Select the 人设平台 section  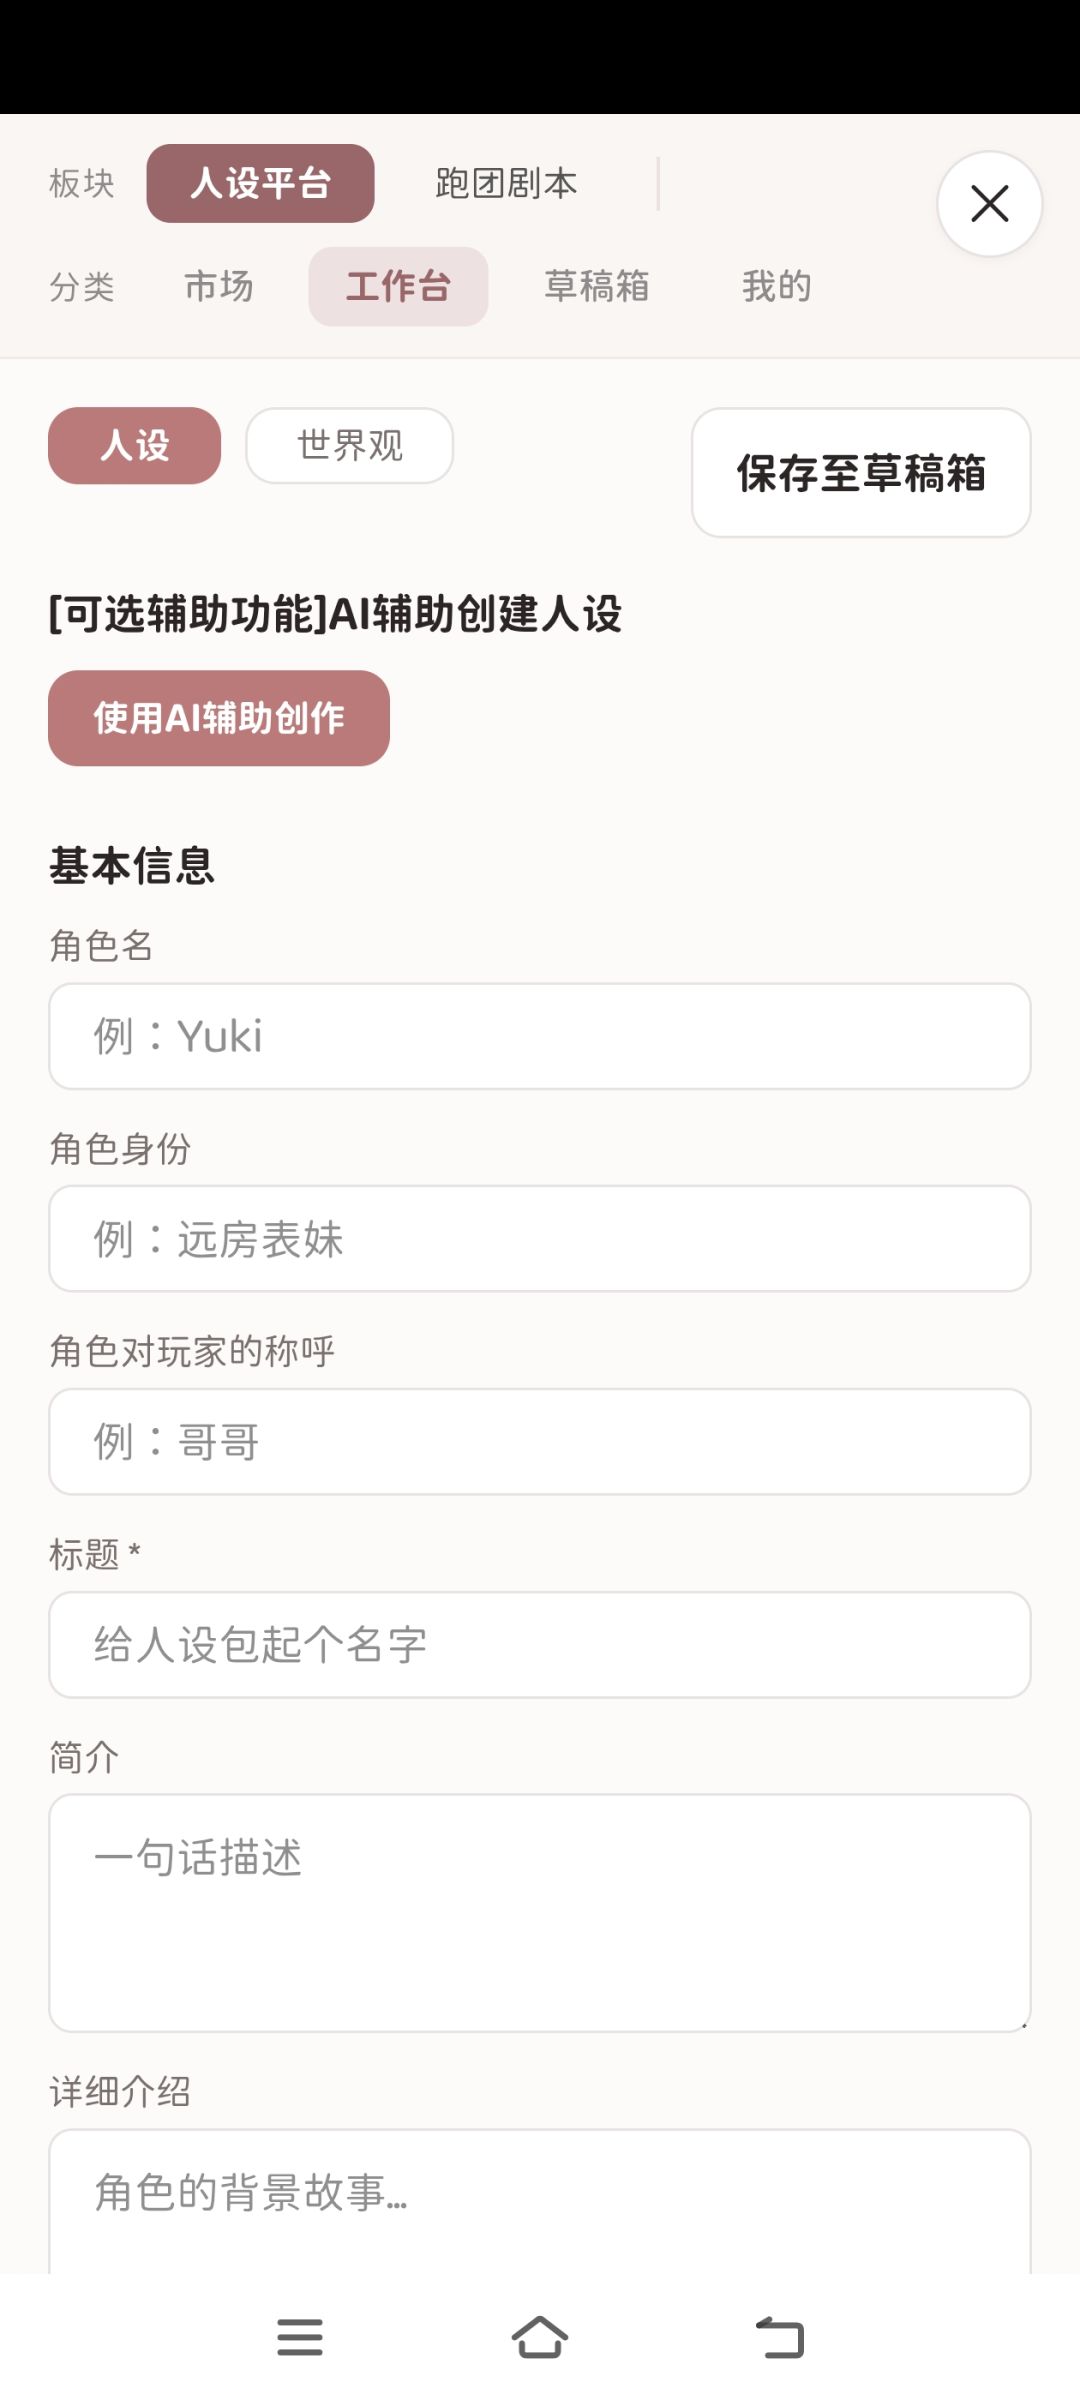point(260,183)
